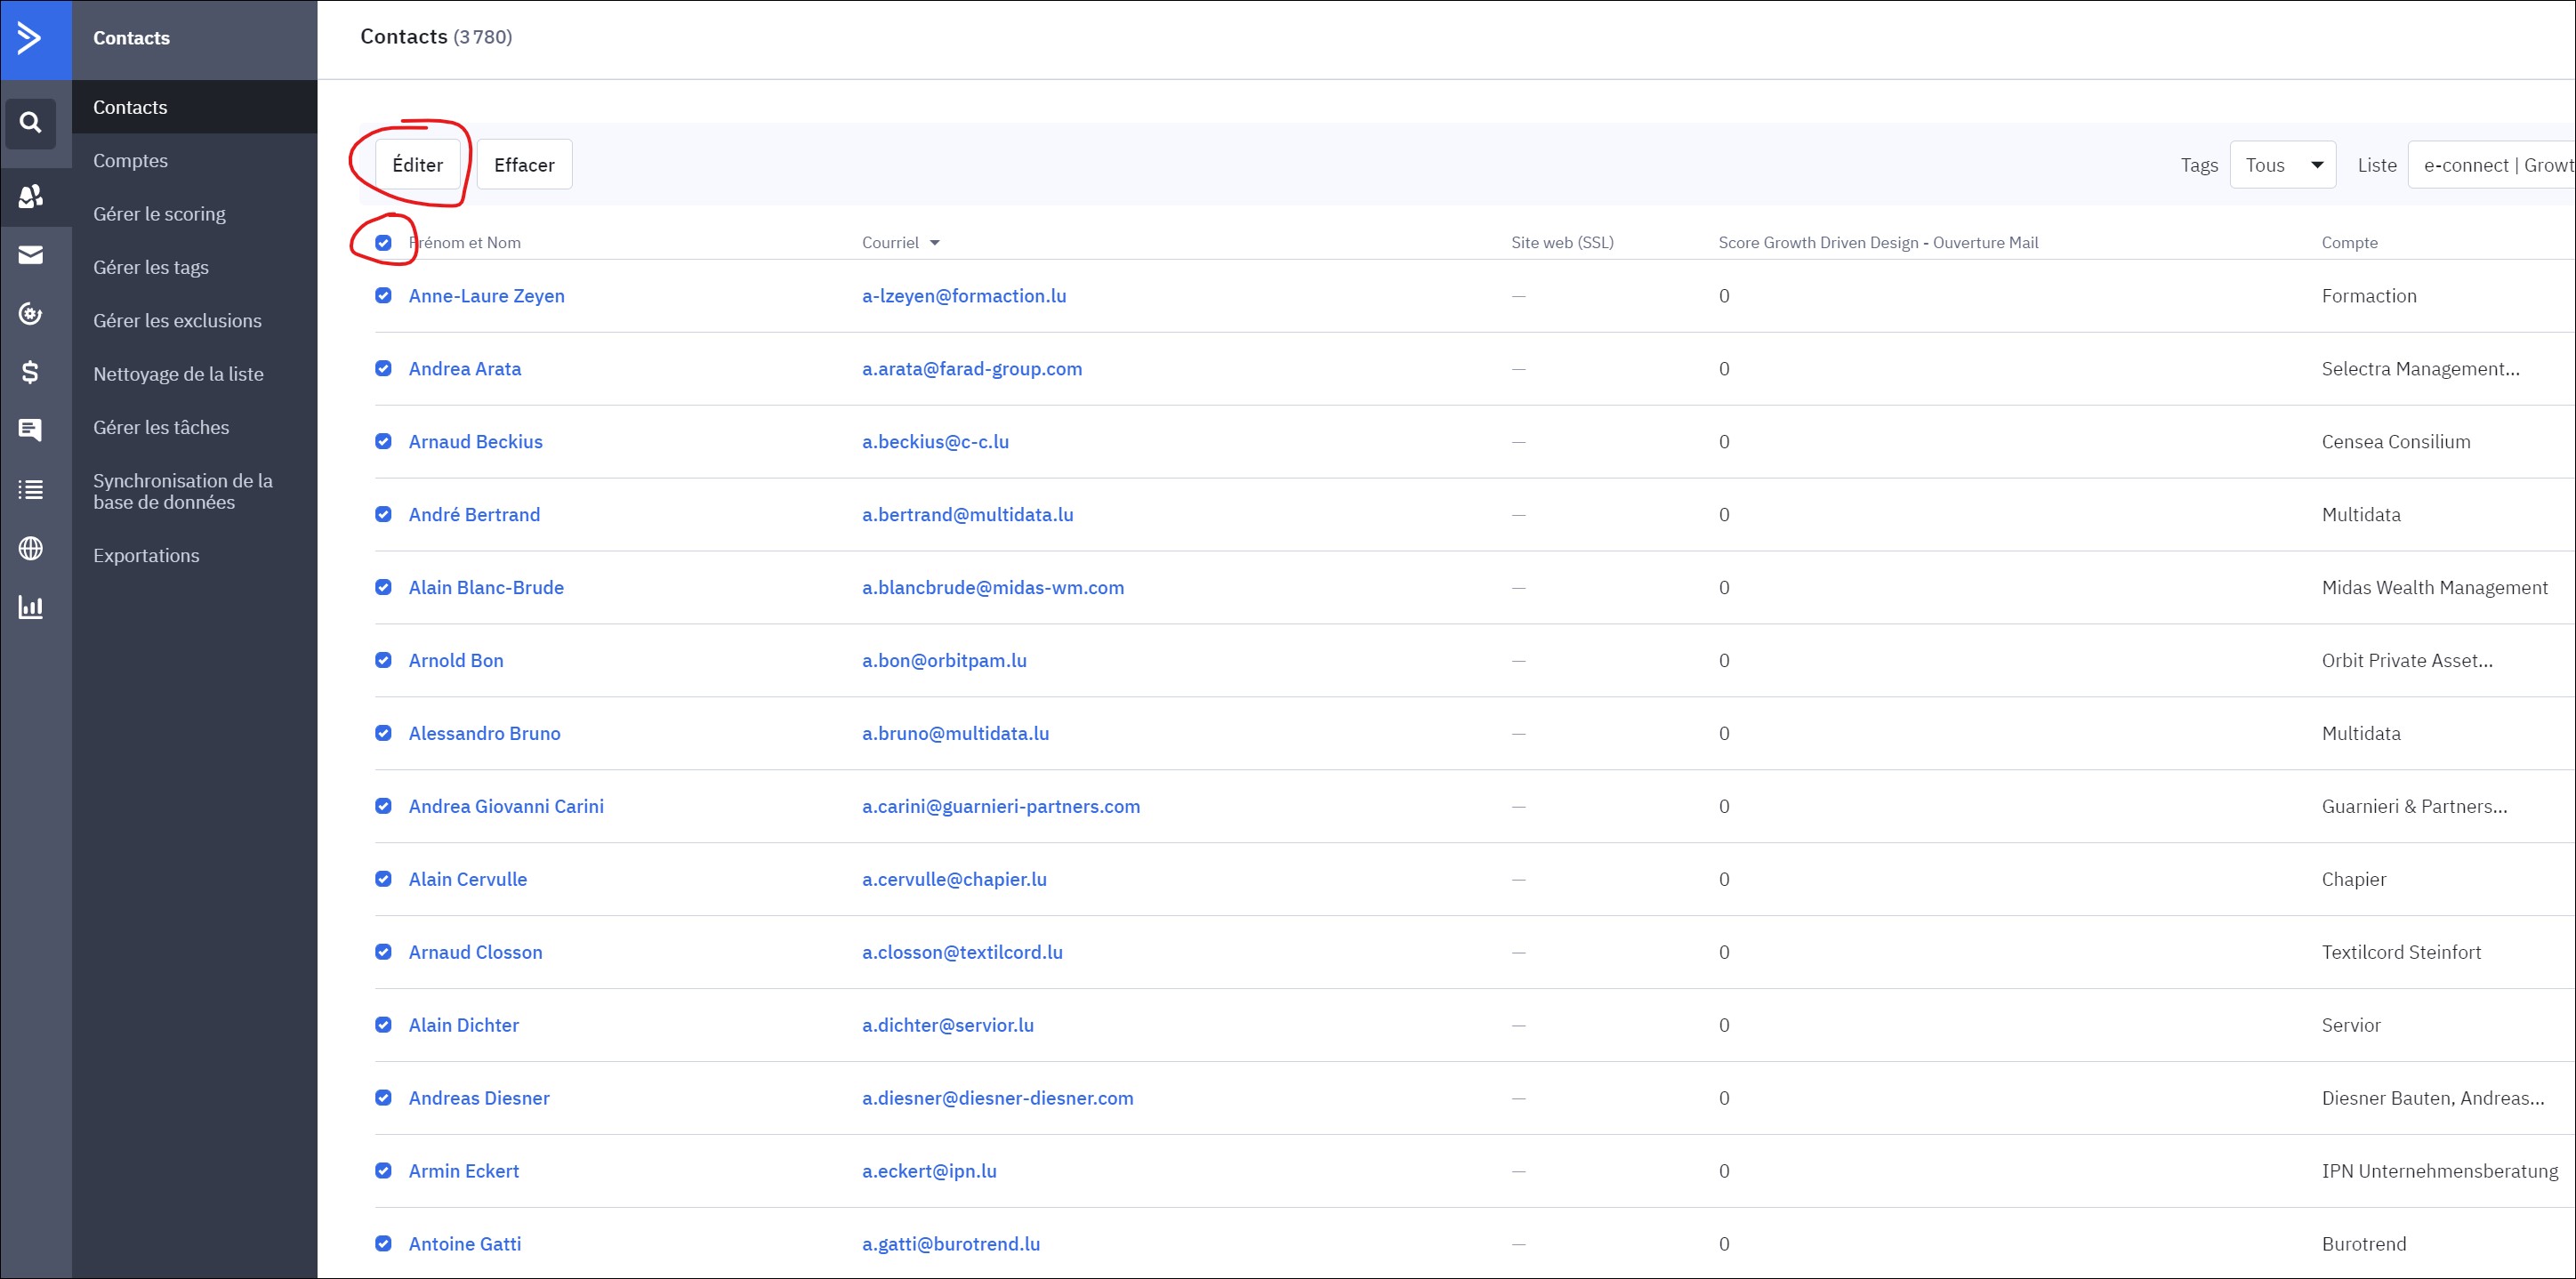Open contact Armin Eckert

464,1171
